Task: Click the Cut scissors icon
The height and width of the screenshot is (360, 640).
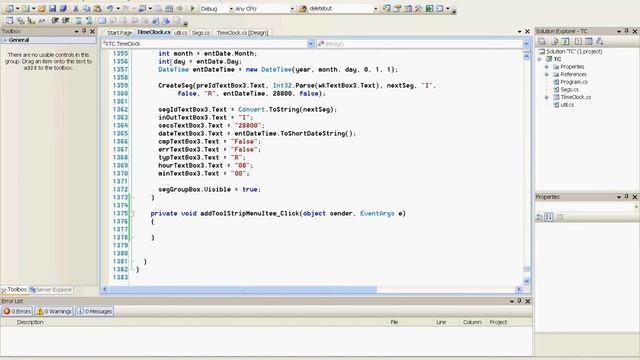Action: pyautogui.click(x=76, y=8)
